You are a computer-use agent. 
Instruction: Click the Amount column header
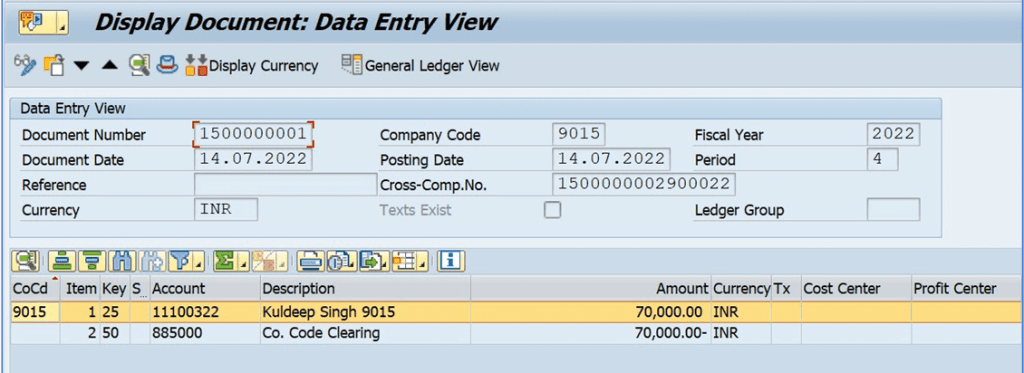[682, 288]
